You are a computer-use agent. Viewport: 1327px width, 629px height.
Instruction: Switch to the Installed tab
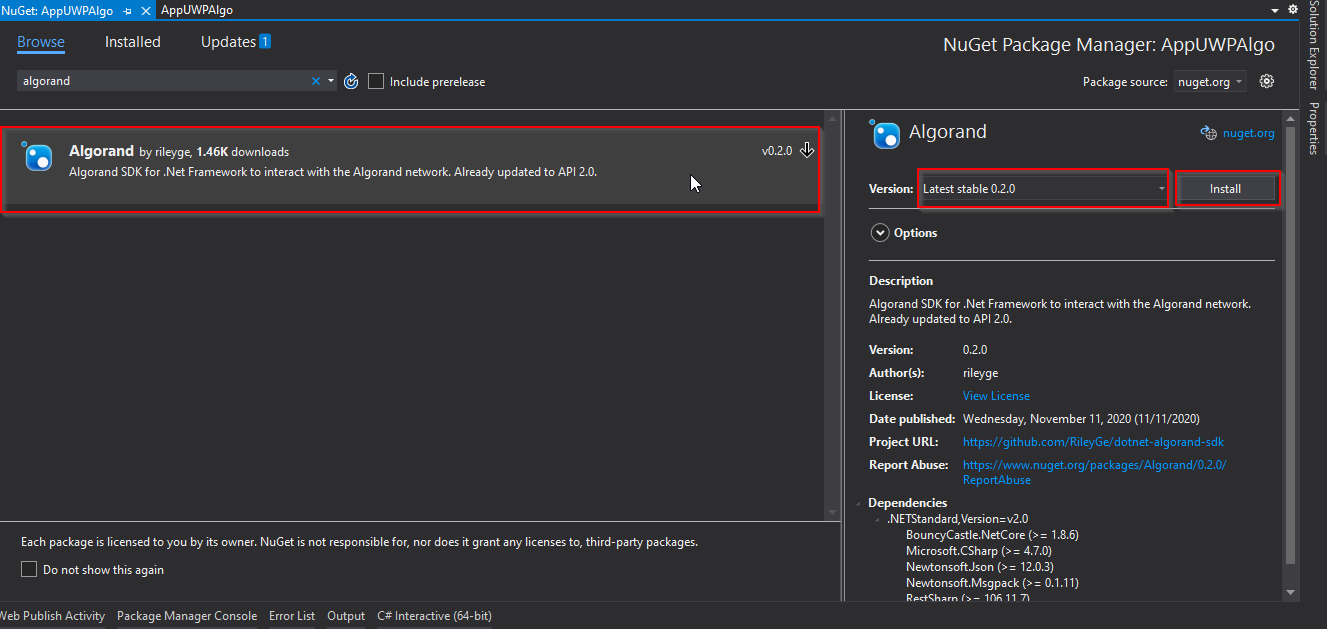tap(132, 42)
